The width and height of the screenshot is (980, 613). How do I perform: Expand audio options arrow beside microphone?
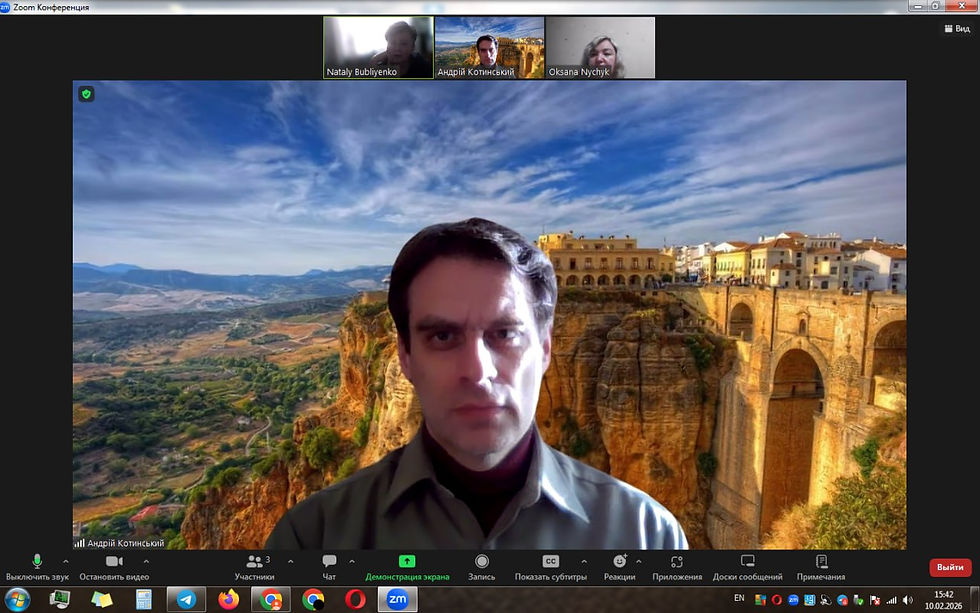click(x=66, y=561)
